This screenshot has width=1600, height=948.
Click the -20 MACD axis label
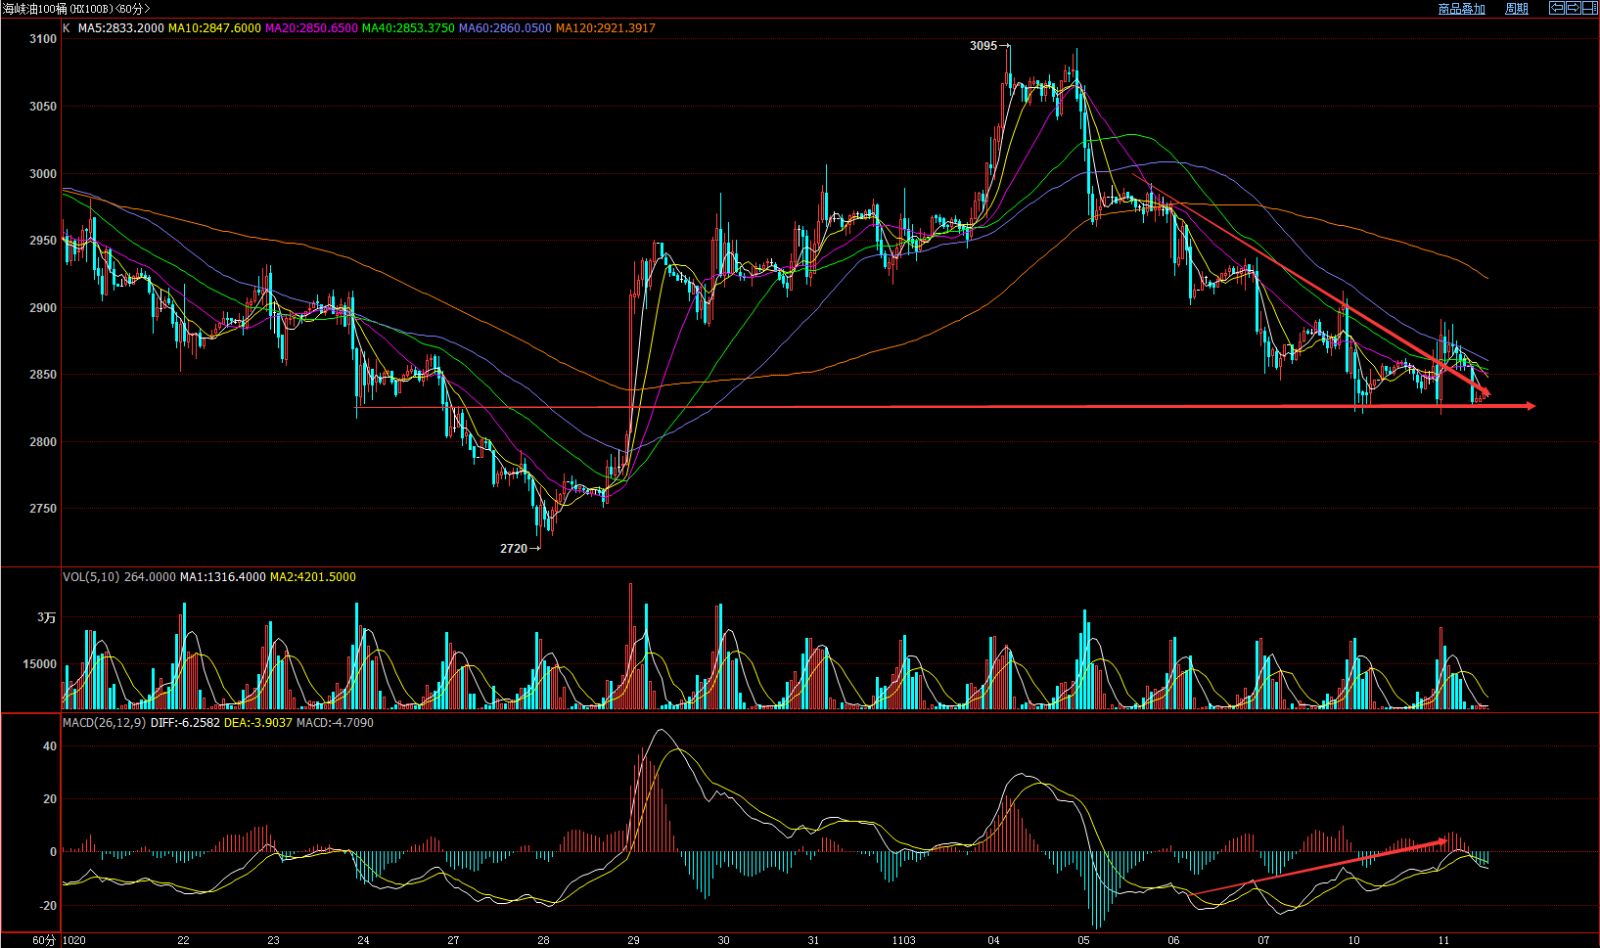(48, 906)
